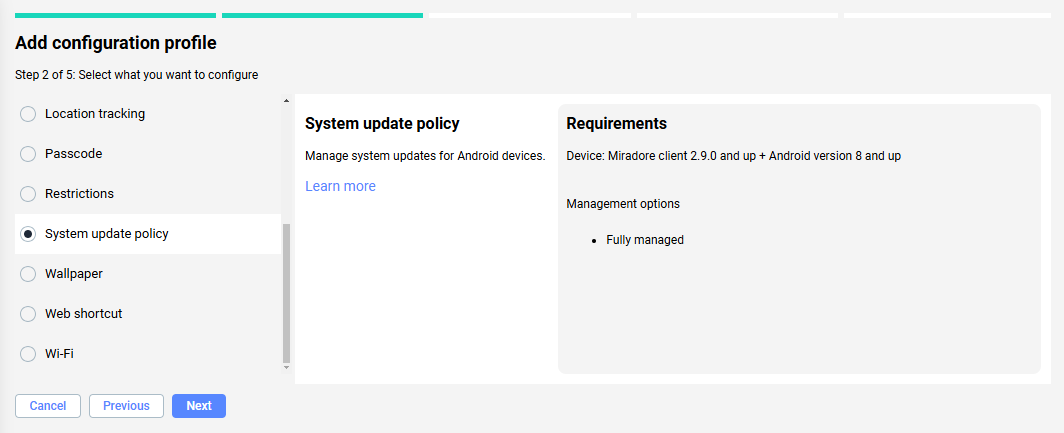1064x433 pixels.
Task: Select the System update policy radio button
Action: [x=28, y=234]
